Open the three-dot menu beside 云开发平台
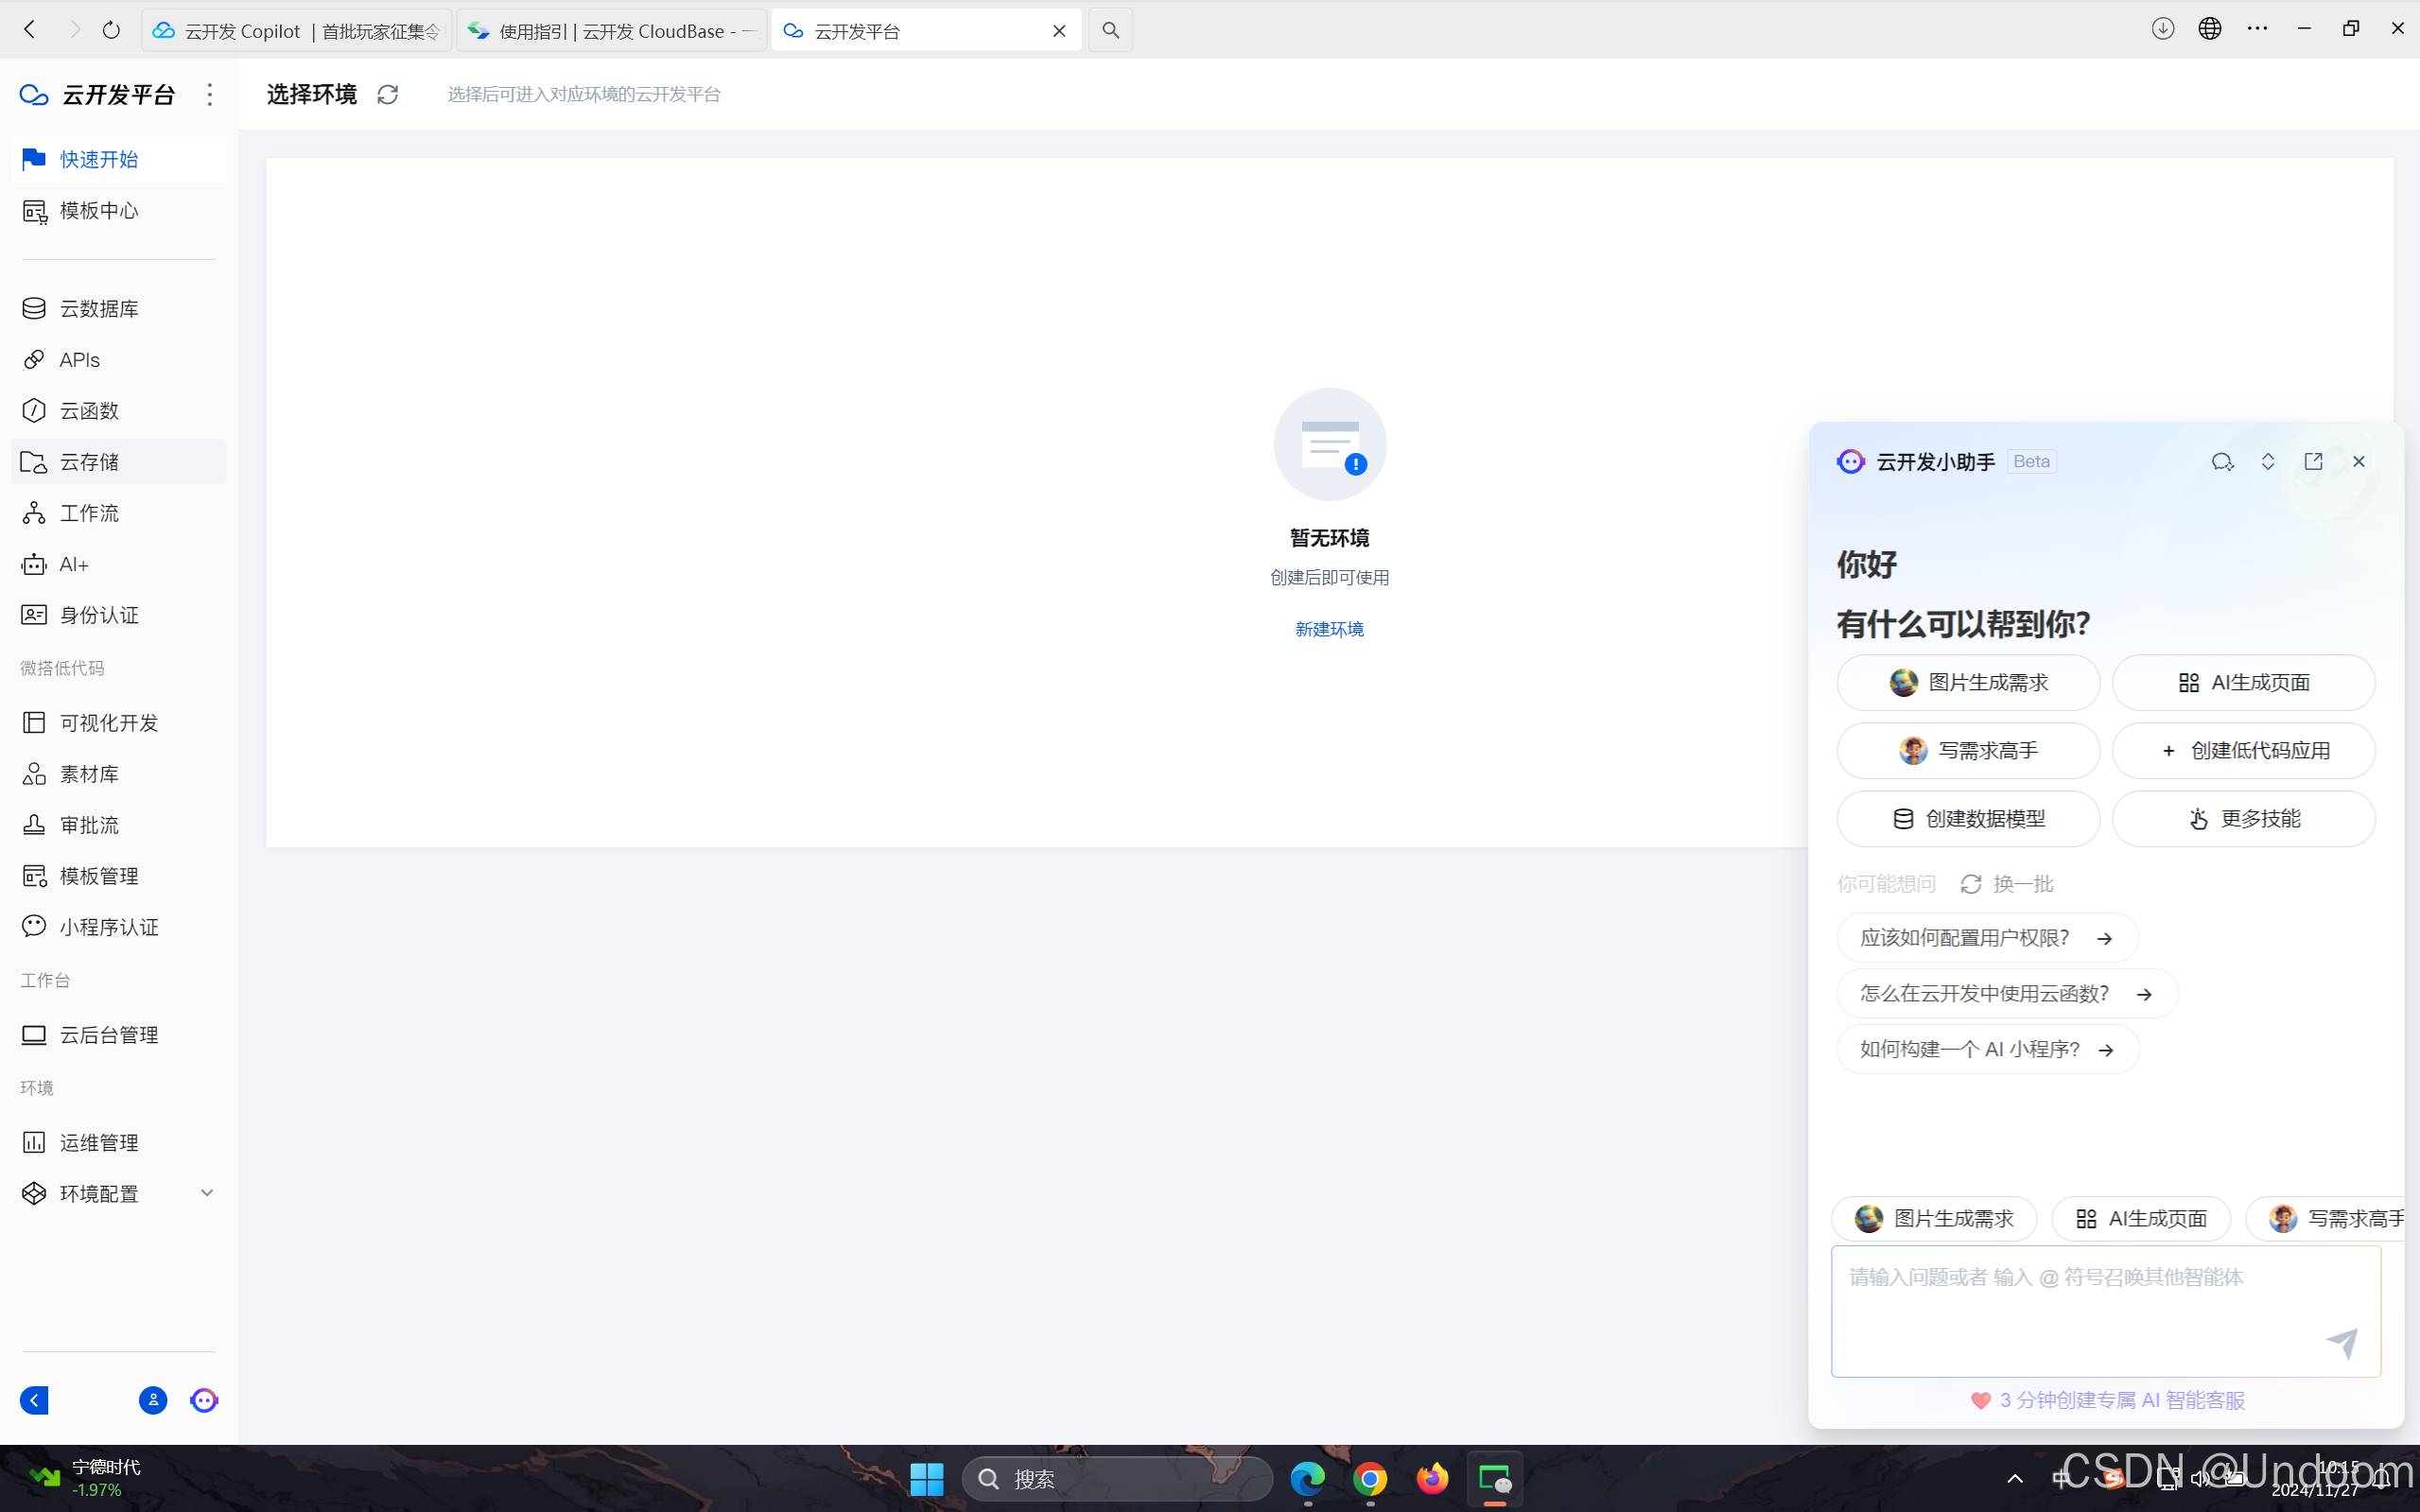Image resolution: width=2420 pixels, height=1512 pixels. pos(209,94)
